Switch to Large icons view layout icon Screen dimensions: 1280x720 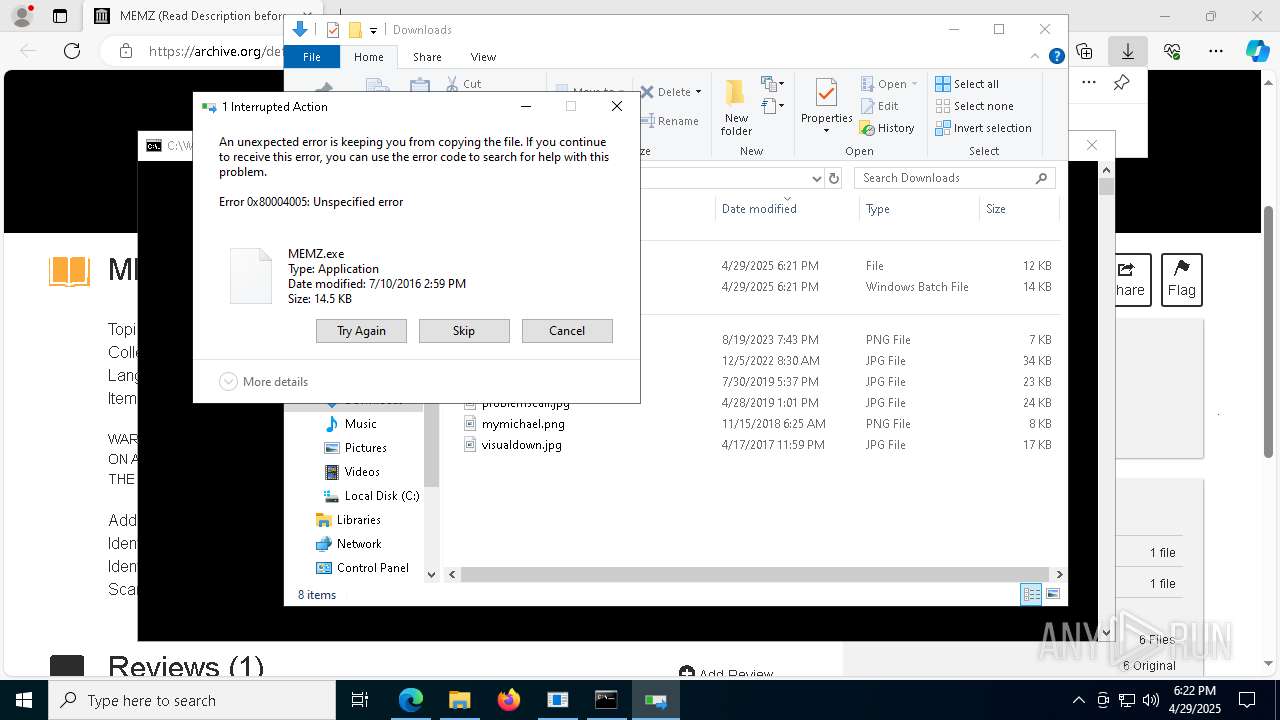click(1053, 595)
